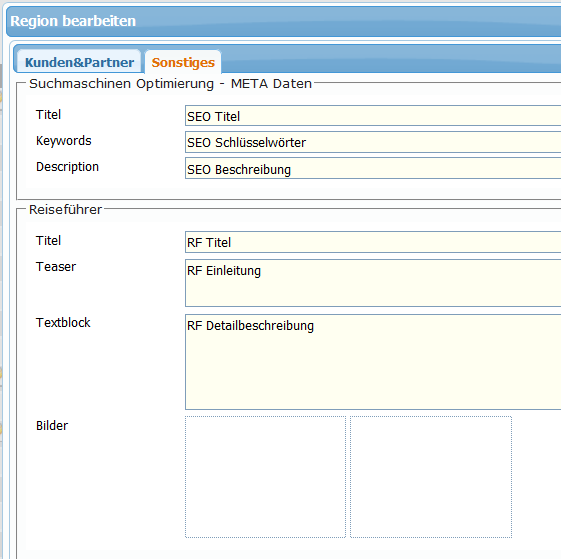Click inside the RF Einleitung teaser textarea
The image size is (561, 559).
pyautogui.click(x=373, y=283)
